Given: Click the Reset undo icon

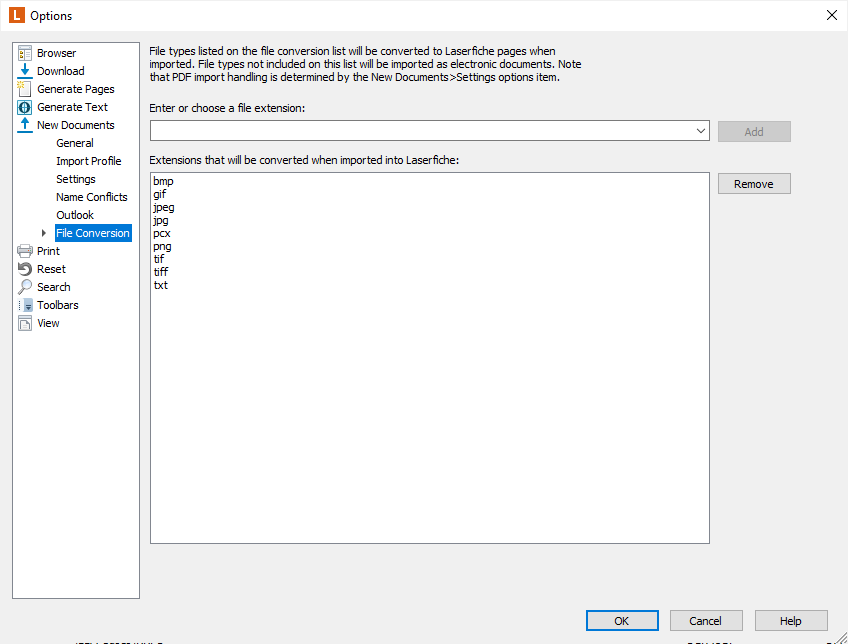Looking at the screenshot, I should pos(25,269).
